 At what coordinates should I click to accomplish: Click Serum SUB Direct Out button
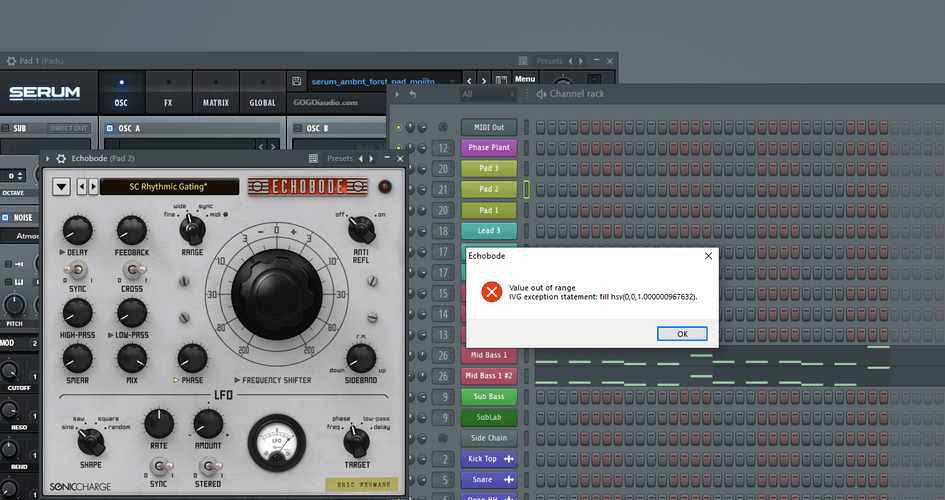tap(69, 128)
